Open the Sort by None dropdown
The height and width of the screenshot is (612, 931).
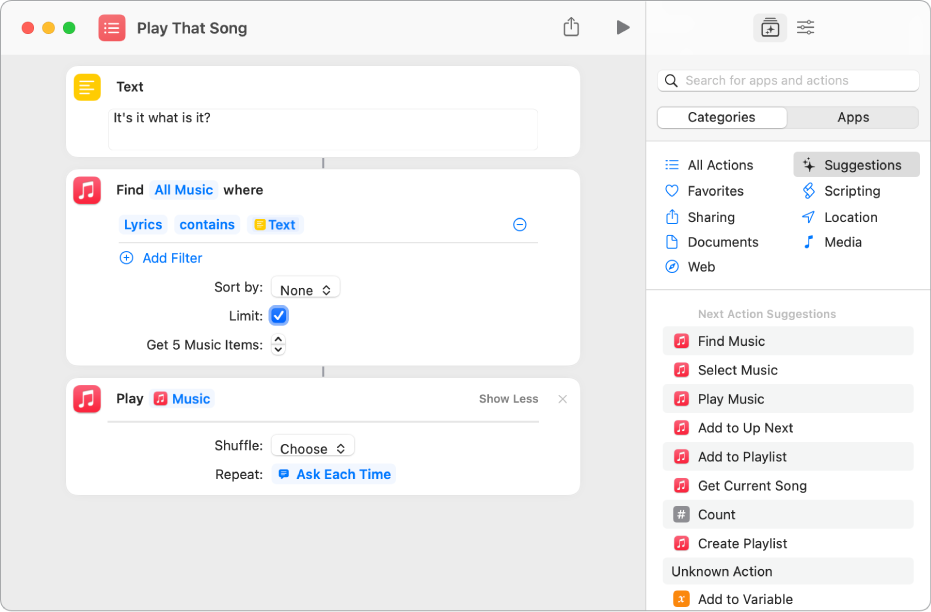click(x=305, y=288)
